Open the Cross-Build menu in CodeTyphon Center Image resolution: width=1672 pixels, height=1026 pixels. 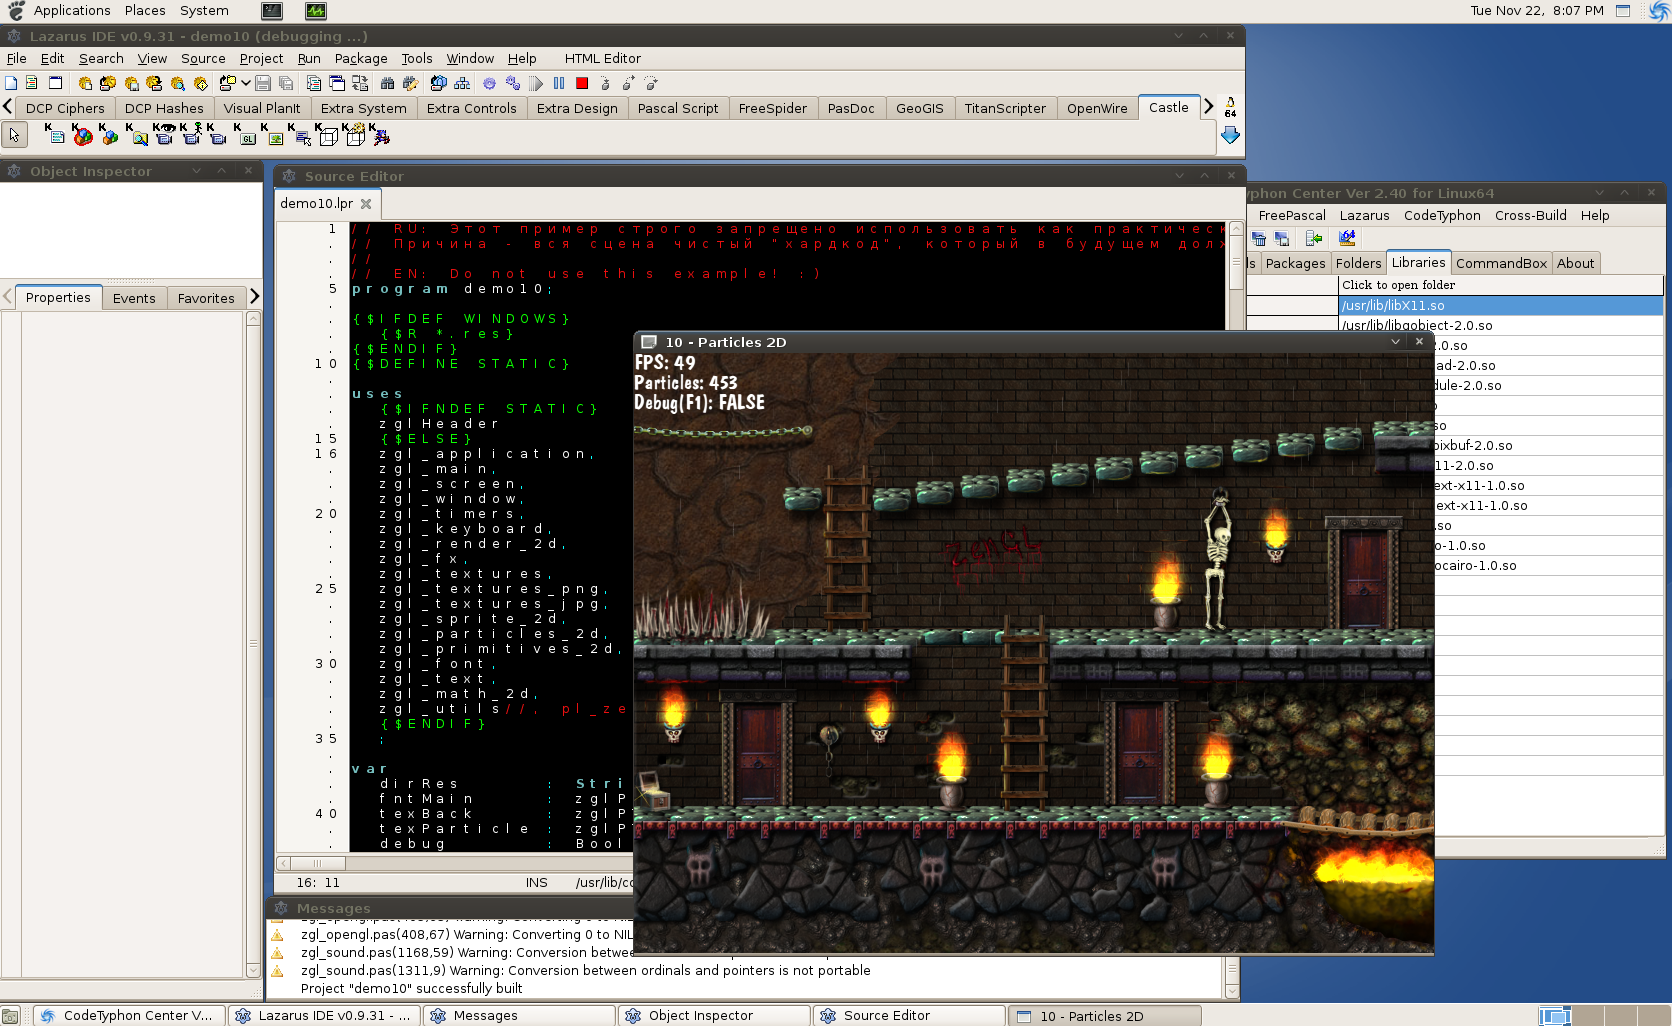tap(1530, 215)
